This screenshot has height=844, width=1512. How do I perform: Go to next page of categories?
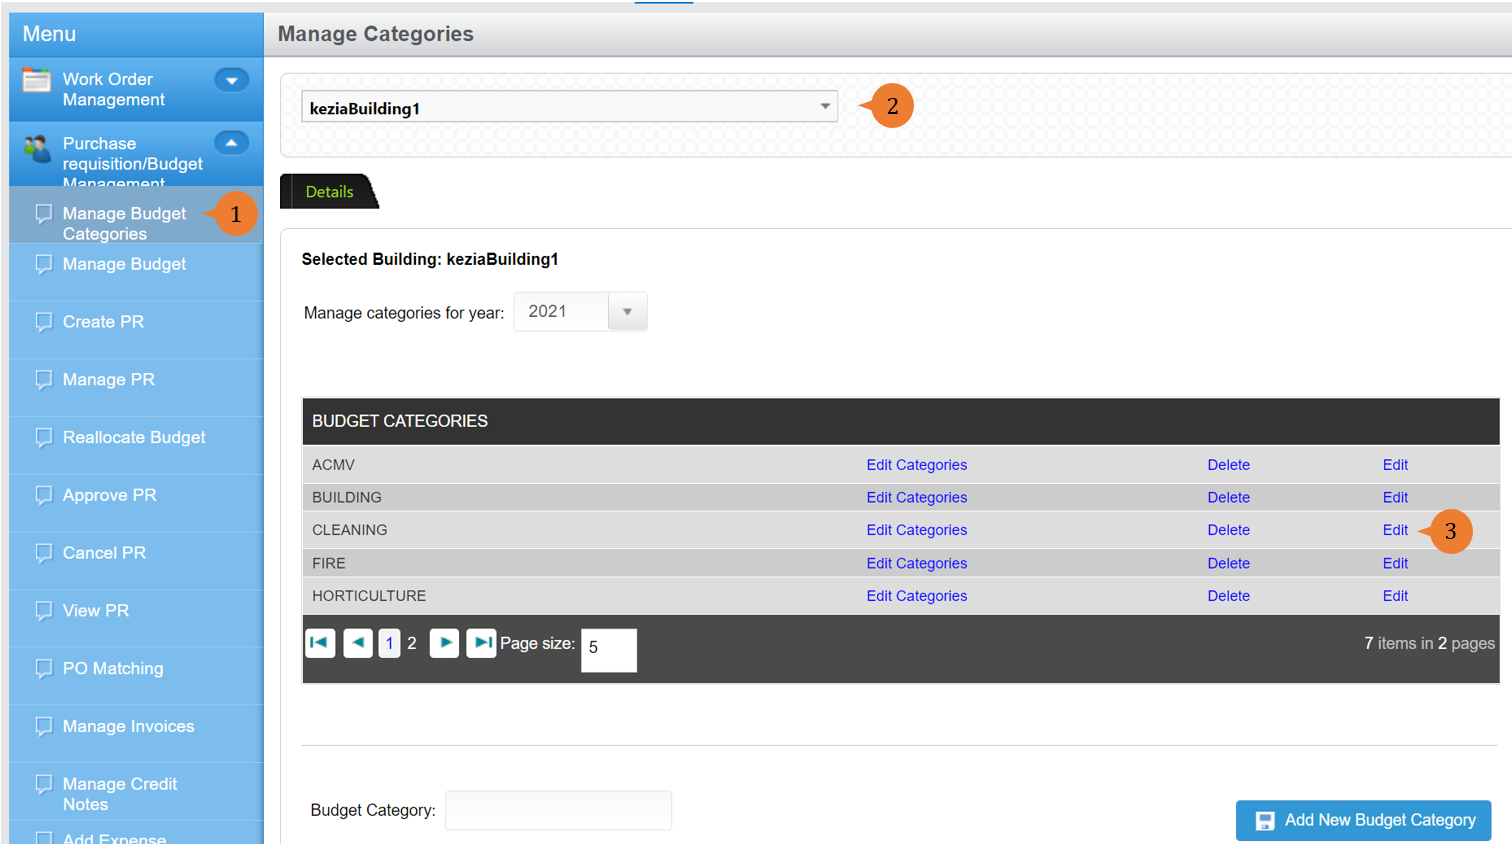coord(444,643)
